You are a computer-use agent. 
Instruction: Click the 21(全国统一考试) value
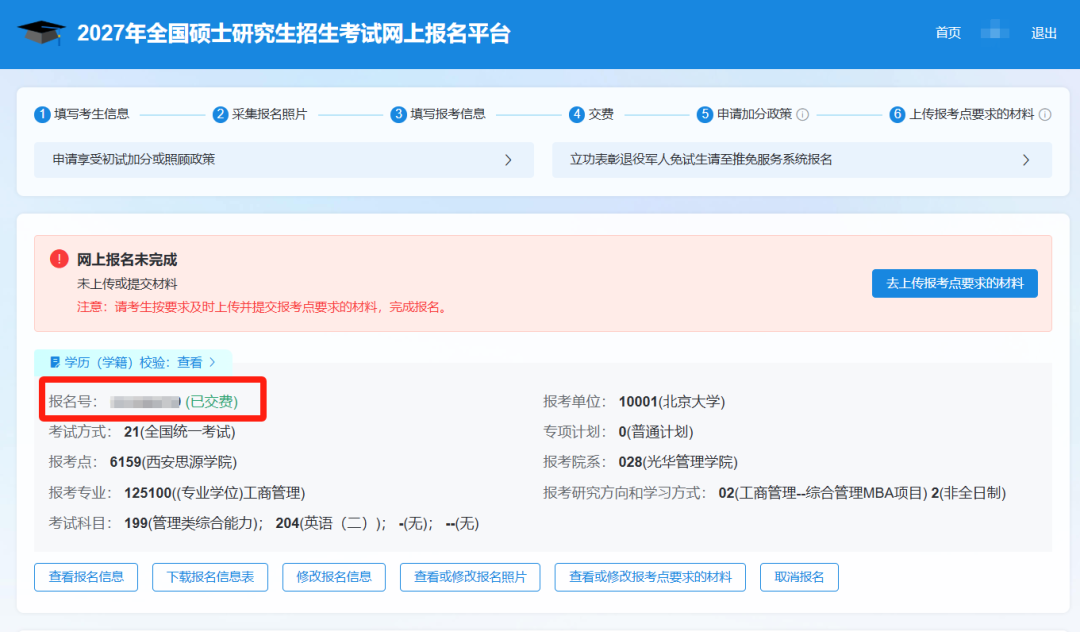[180, 432]
